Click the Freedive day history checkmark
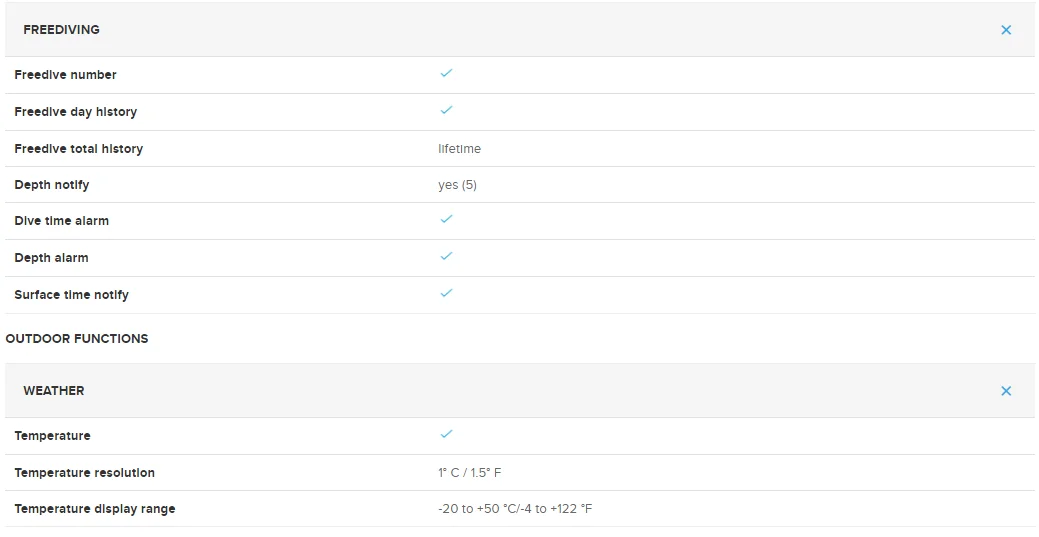The height and width of the screenshot is (537, 1039). [x=446, y=110]
